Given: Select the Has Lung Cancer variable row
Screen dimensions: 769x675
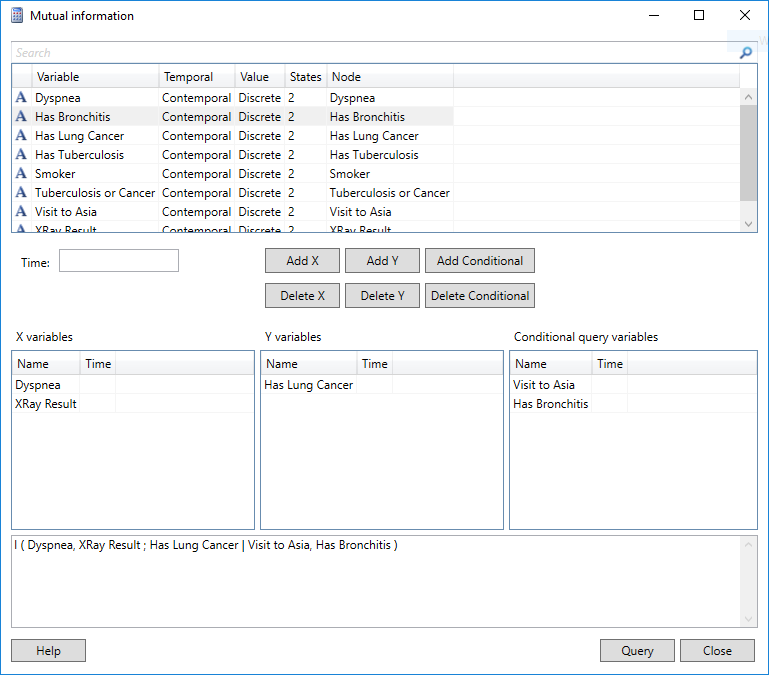Looking at the screenshot, I should coord(233,136).
